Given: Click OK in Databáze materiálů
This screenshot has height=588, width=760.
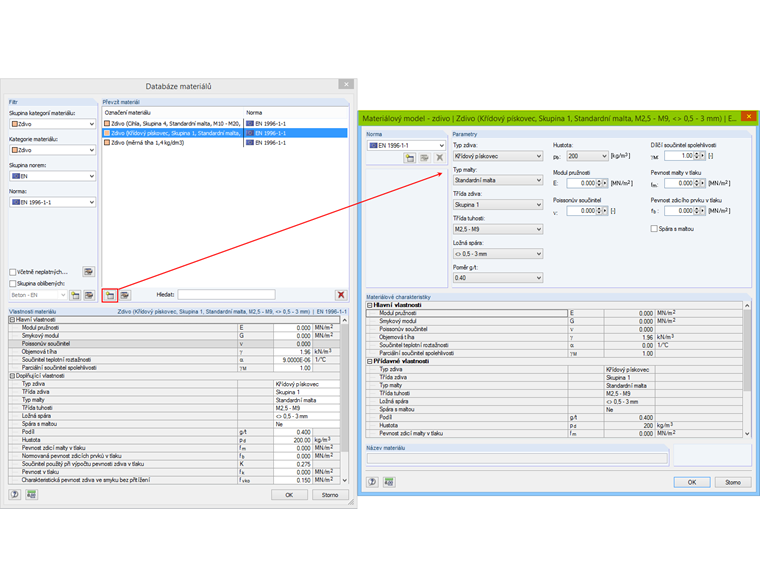Looking at the screenshot, I should (289, 495).
